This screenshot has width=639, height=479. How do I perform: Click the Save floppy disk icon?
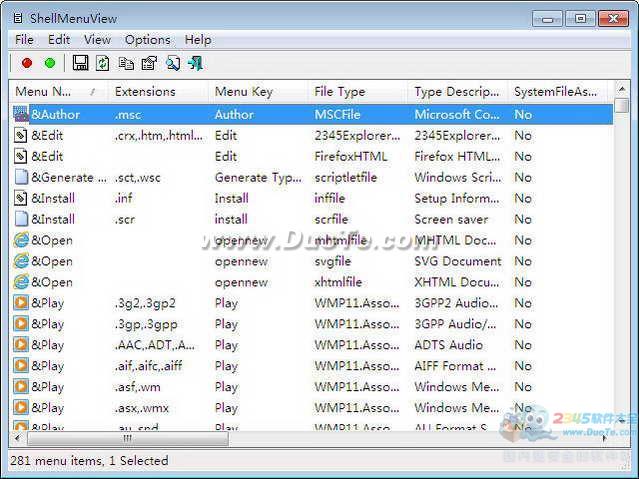[81, 63]
